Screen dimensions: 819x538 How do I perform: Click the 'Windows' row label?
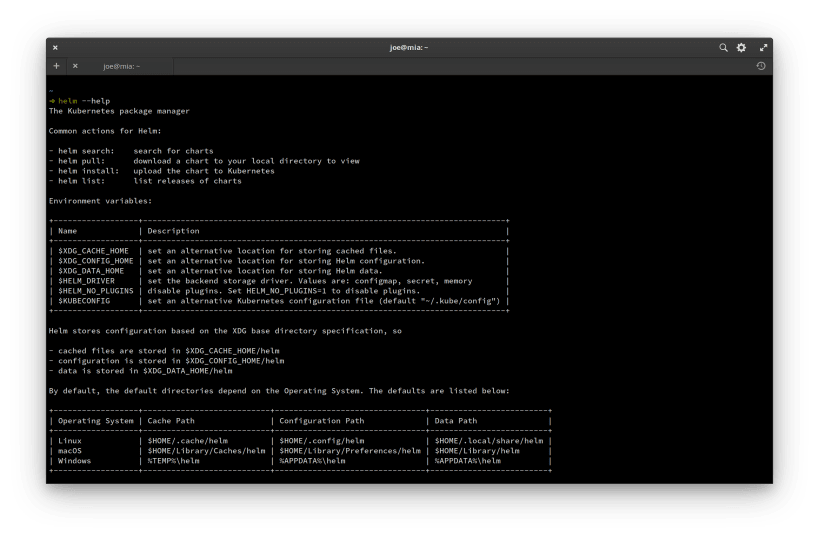click(x=74, y=461)
